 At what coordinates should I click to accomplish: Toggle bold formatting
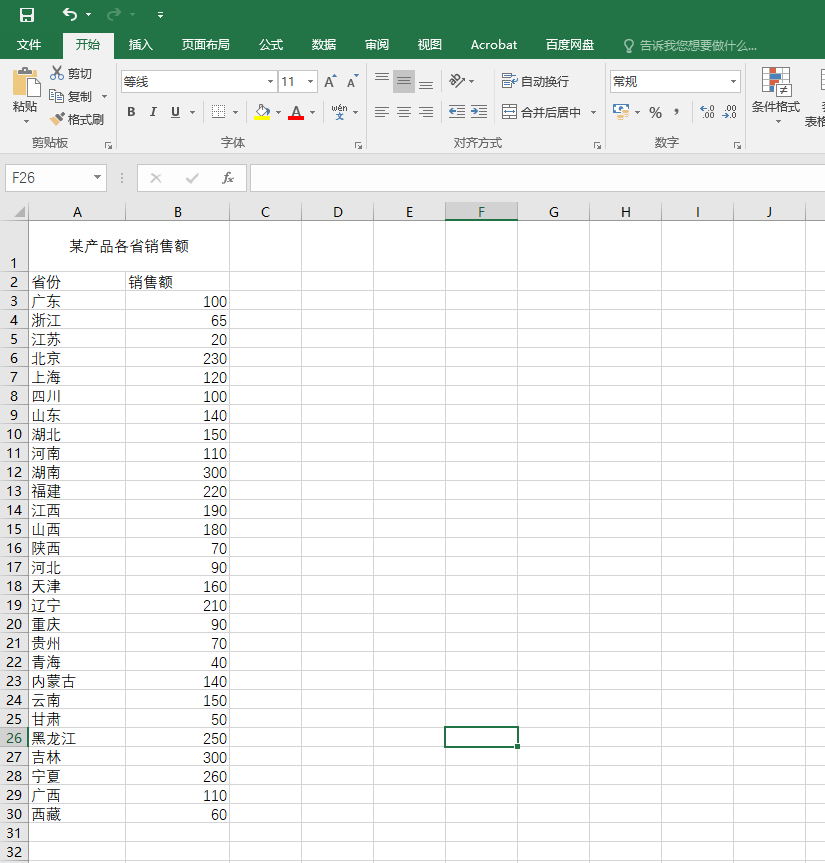coord(131,112)
